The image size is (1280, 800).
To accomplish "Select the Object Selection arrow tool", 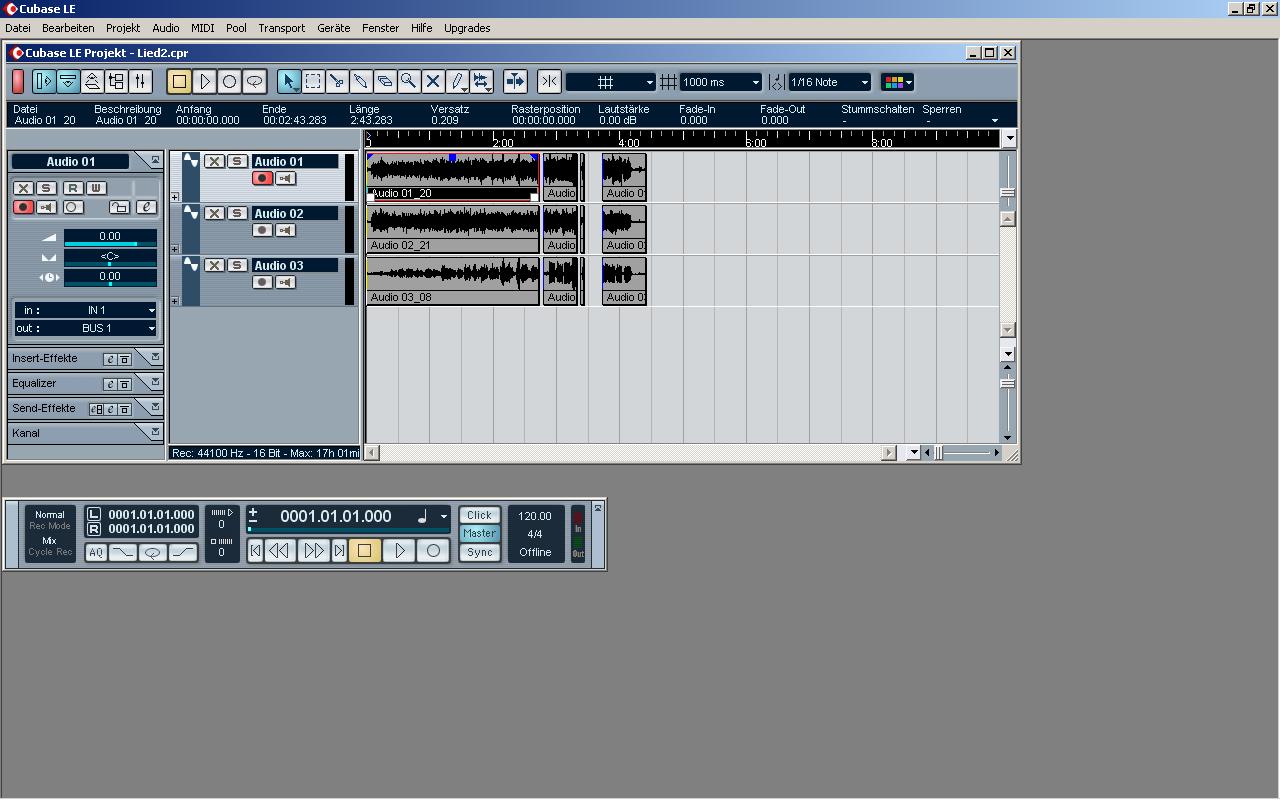I will pyautogui.click(x=289, y=82).
